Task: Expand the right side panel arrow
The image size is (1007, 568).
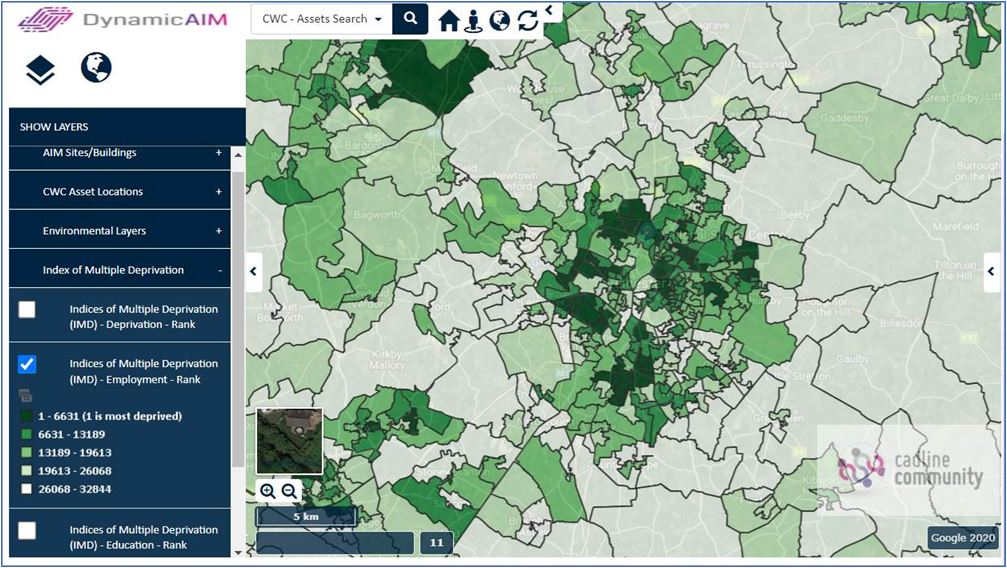Action: pyautogui.click(x=991, y=271)
